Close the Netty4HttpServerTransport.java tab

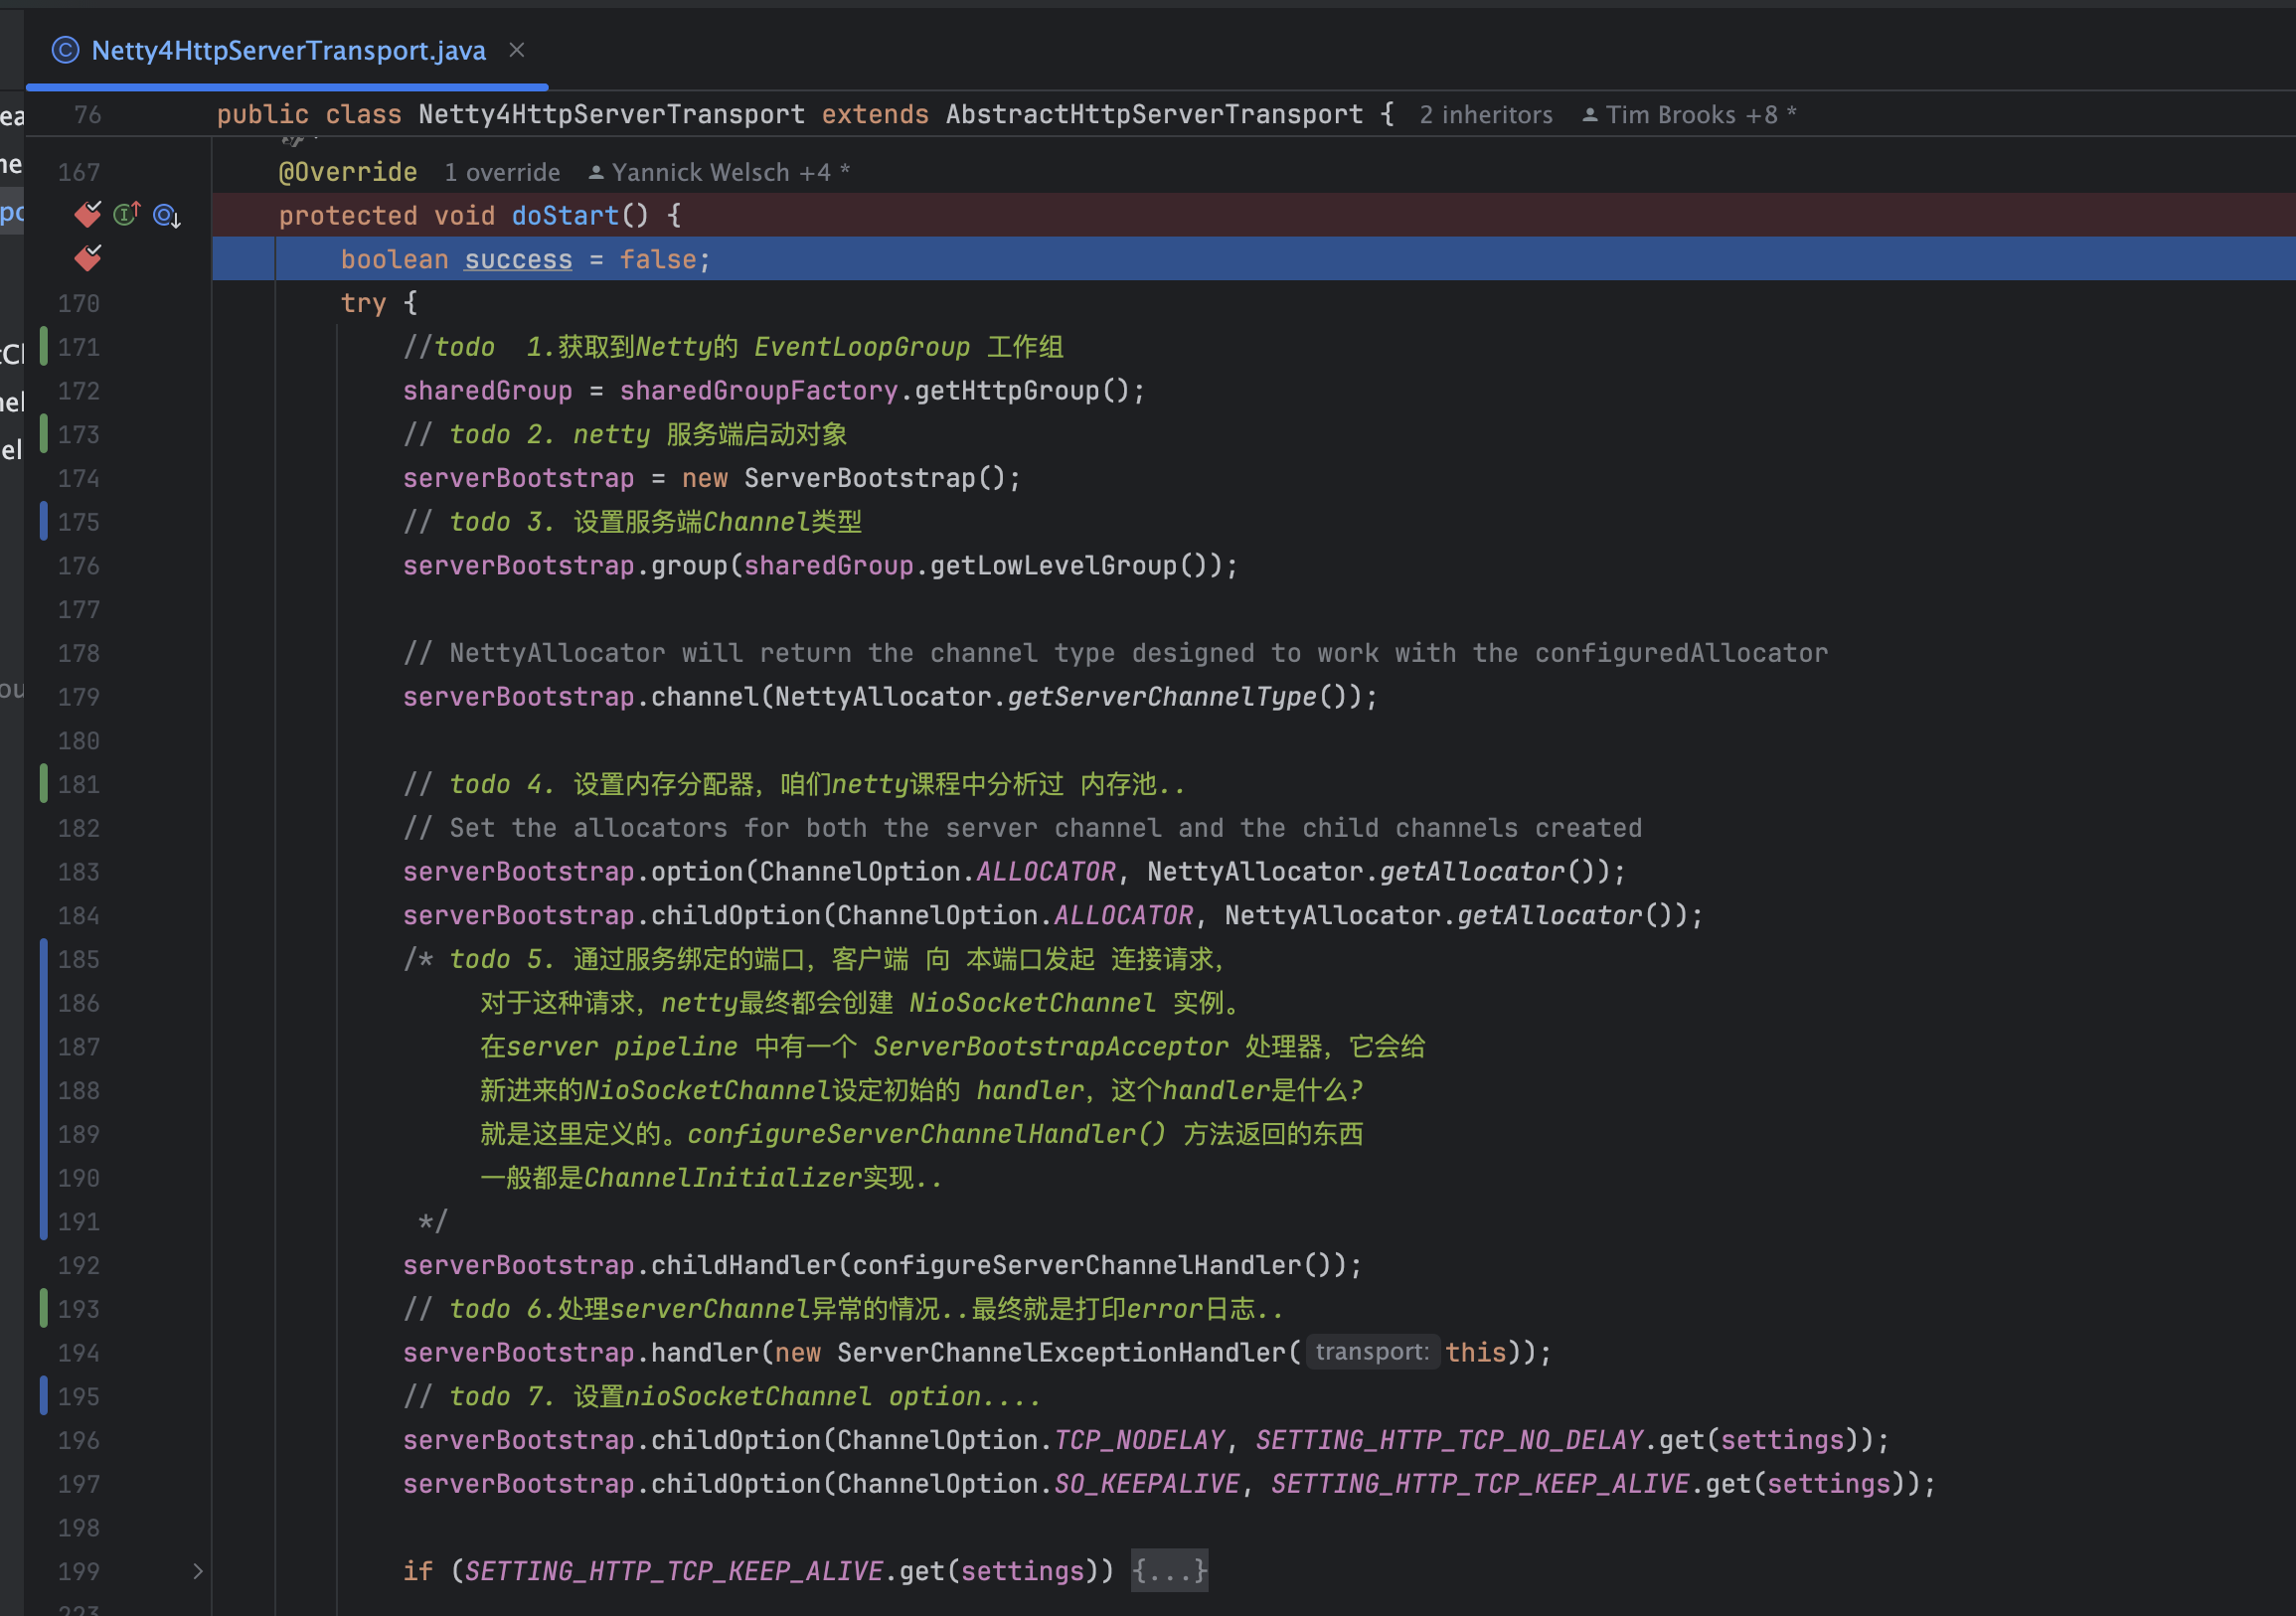517,49
